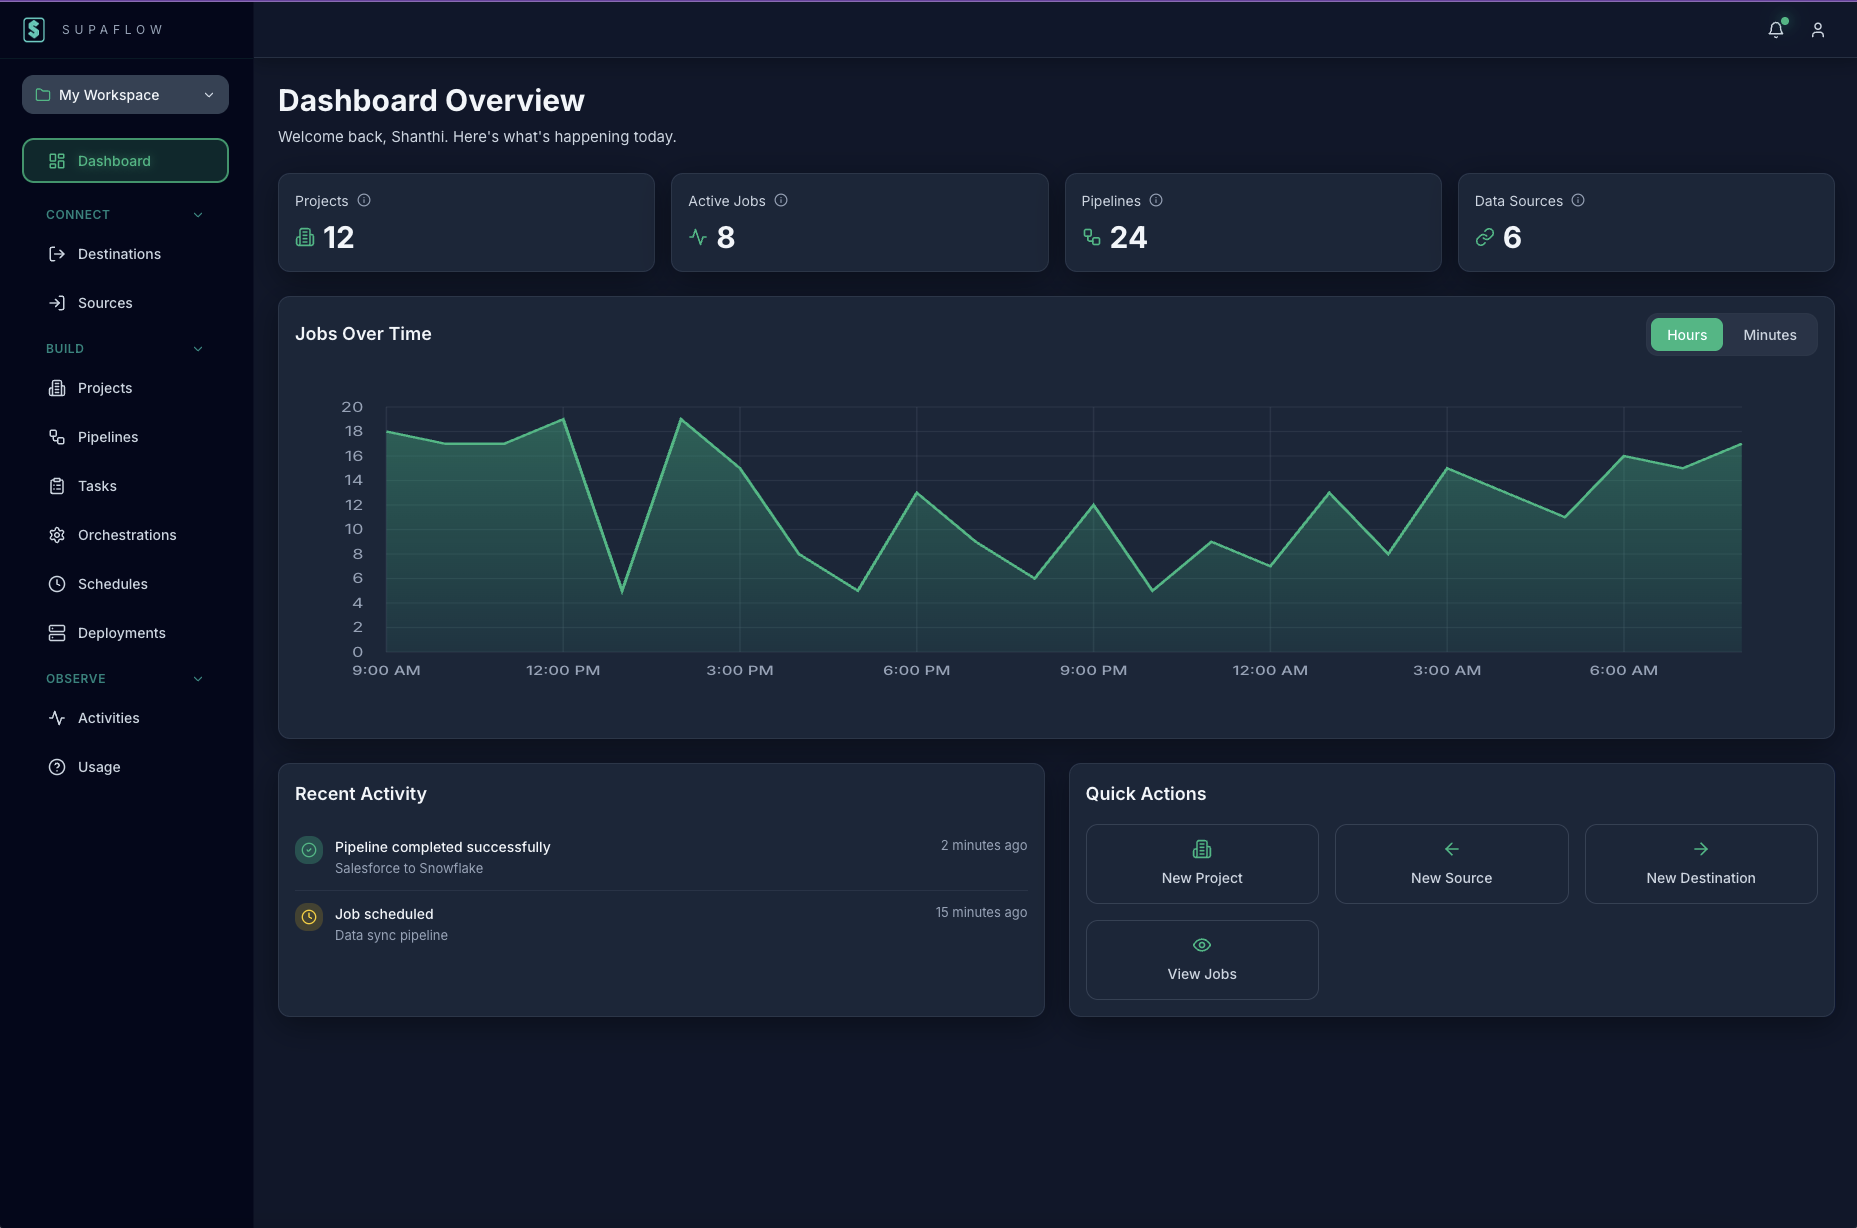Click the Data Sources stat card
The height and width of the screenshot is (1228, 1857).
point(1646,222)
